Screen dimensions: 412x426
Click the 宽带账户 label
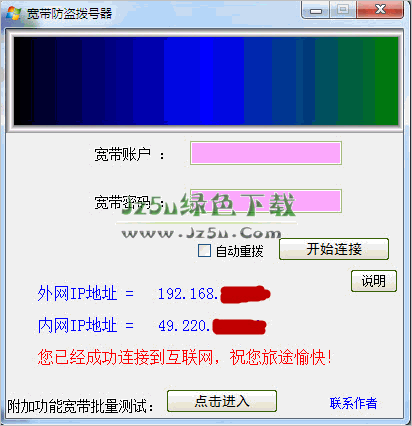pyautogui.click(x=122, y=154)
